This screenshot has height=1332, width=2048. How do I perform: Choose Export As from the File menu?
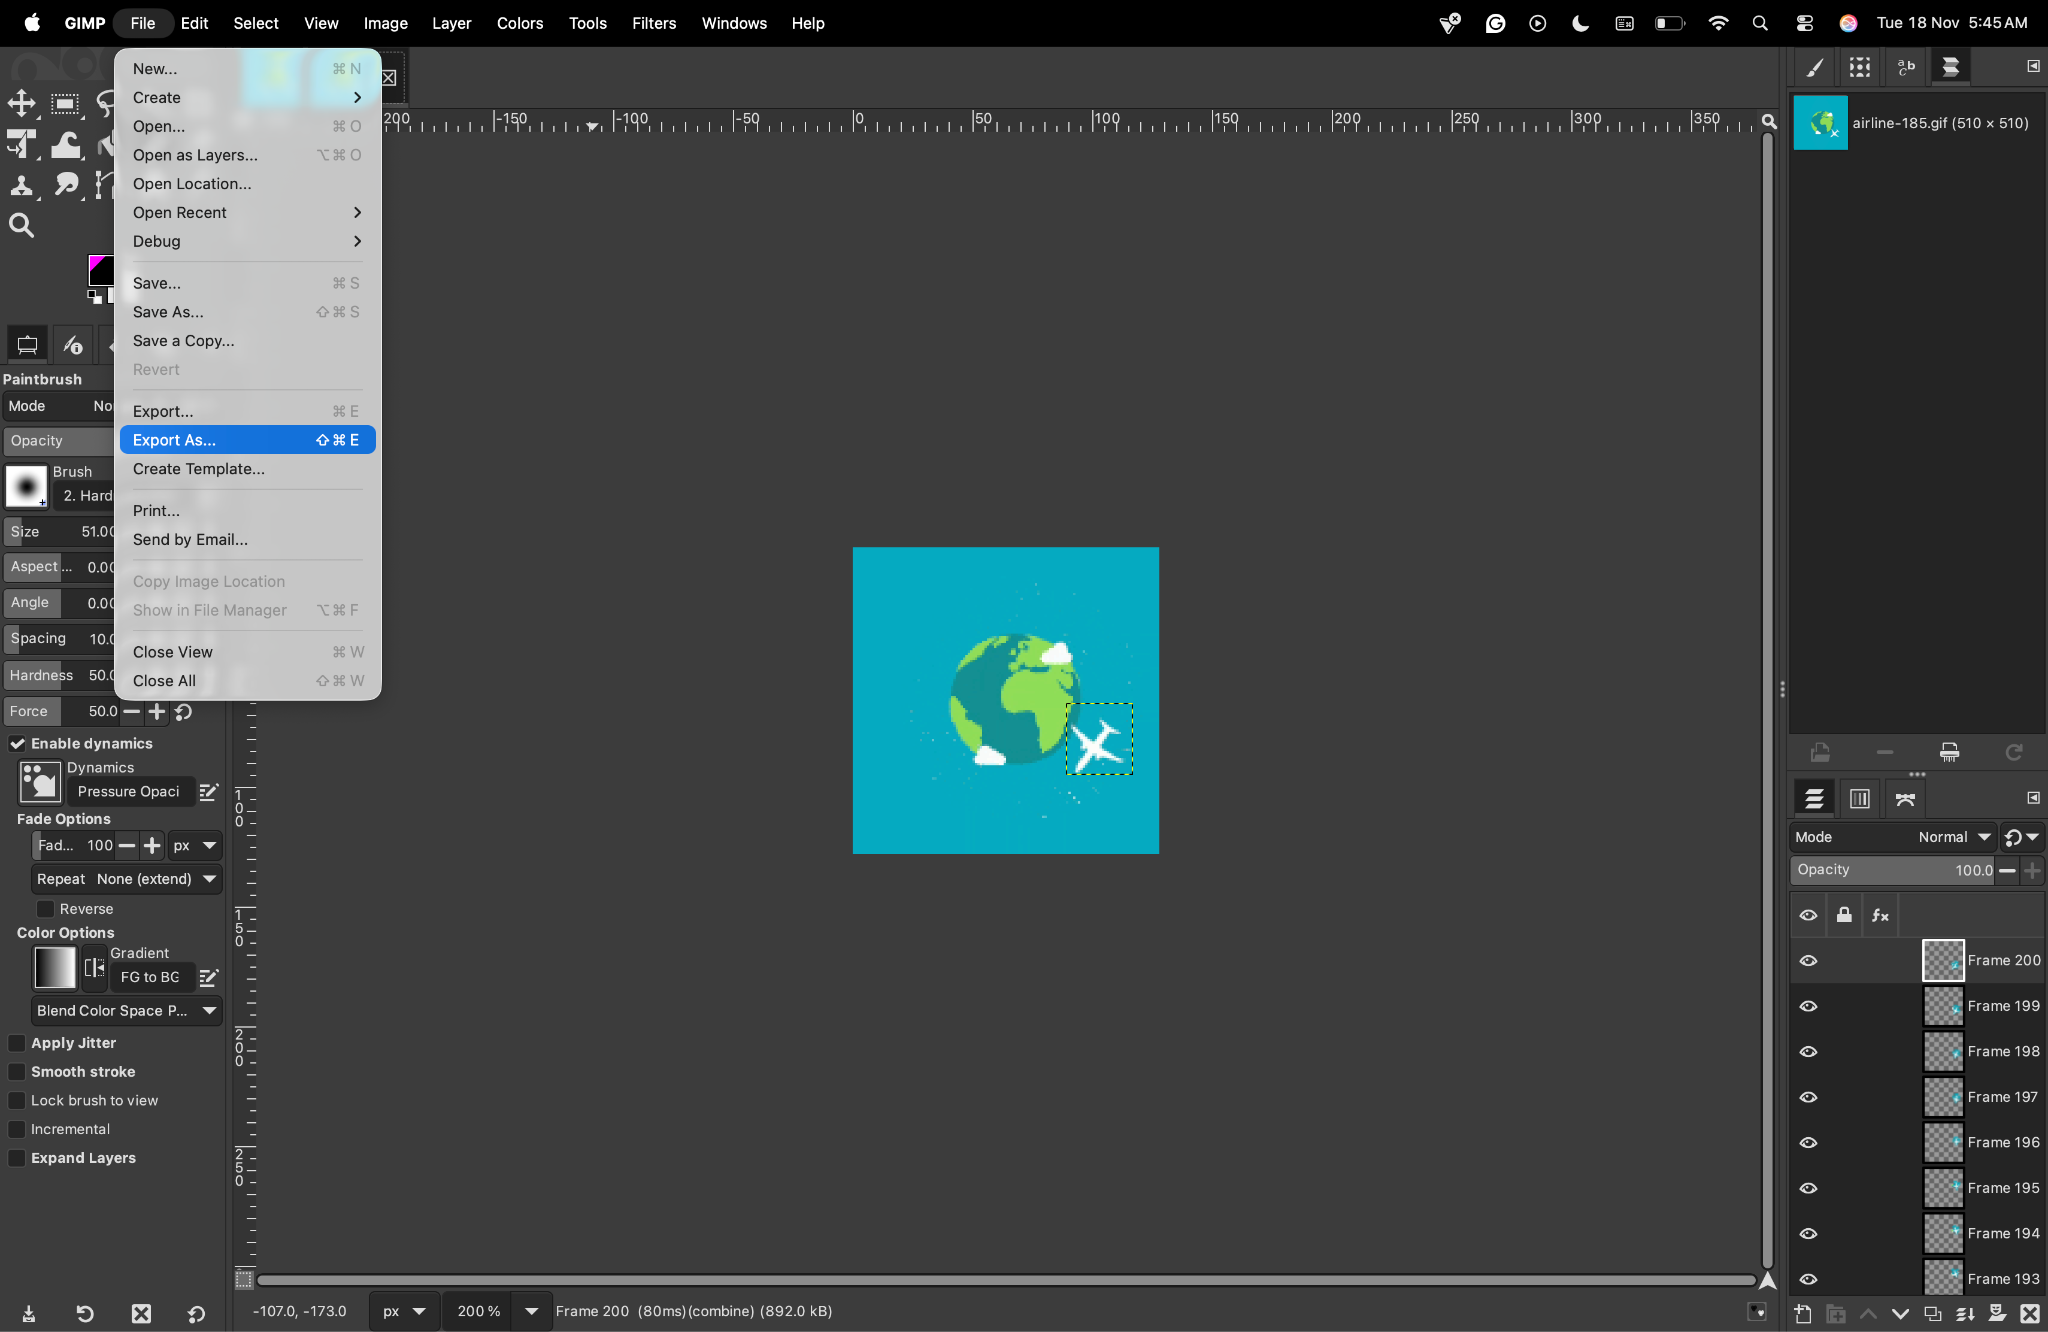(175, 440)
